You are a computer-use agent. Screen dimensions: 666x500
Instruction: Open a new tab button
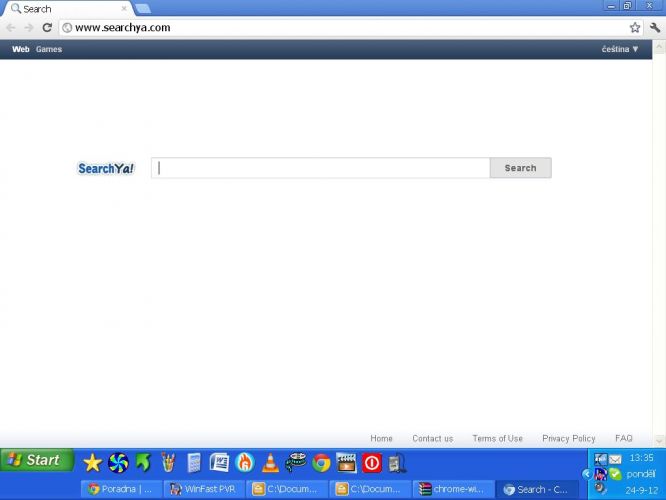point(143,8)
